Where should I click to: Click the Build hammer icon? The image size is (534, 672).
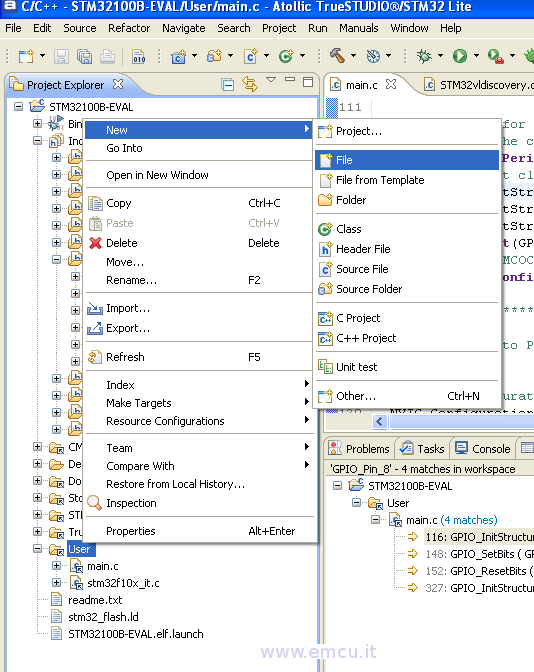click(x=337, y=56)
